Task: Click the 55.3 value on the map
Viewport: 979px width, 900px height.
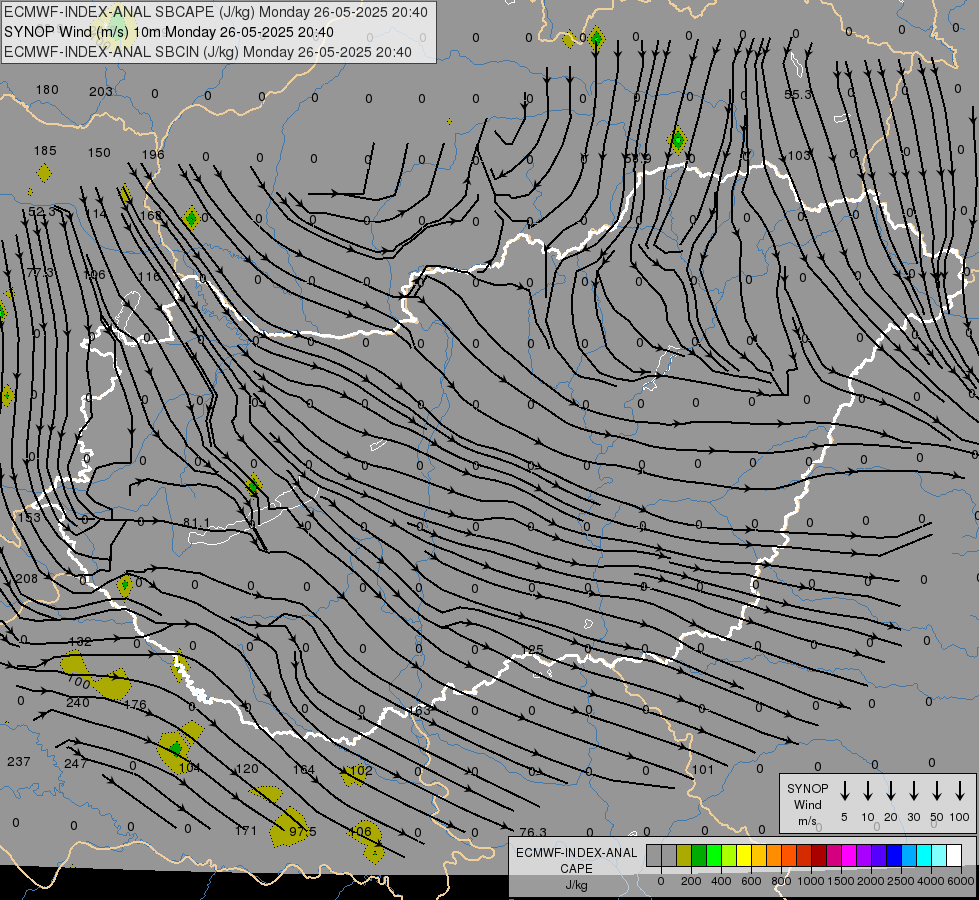Action: tap(797, 94)
